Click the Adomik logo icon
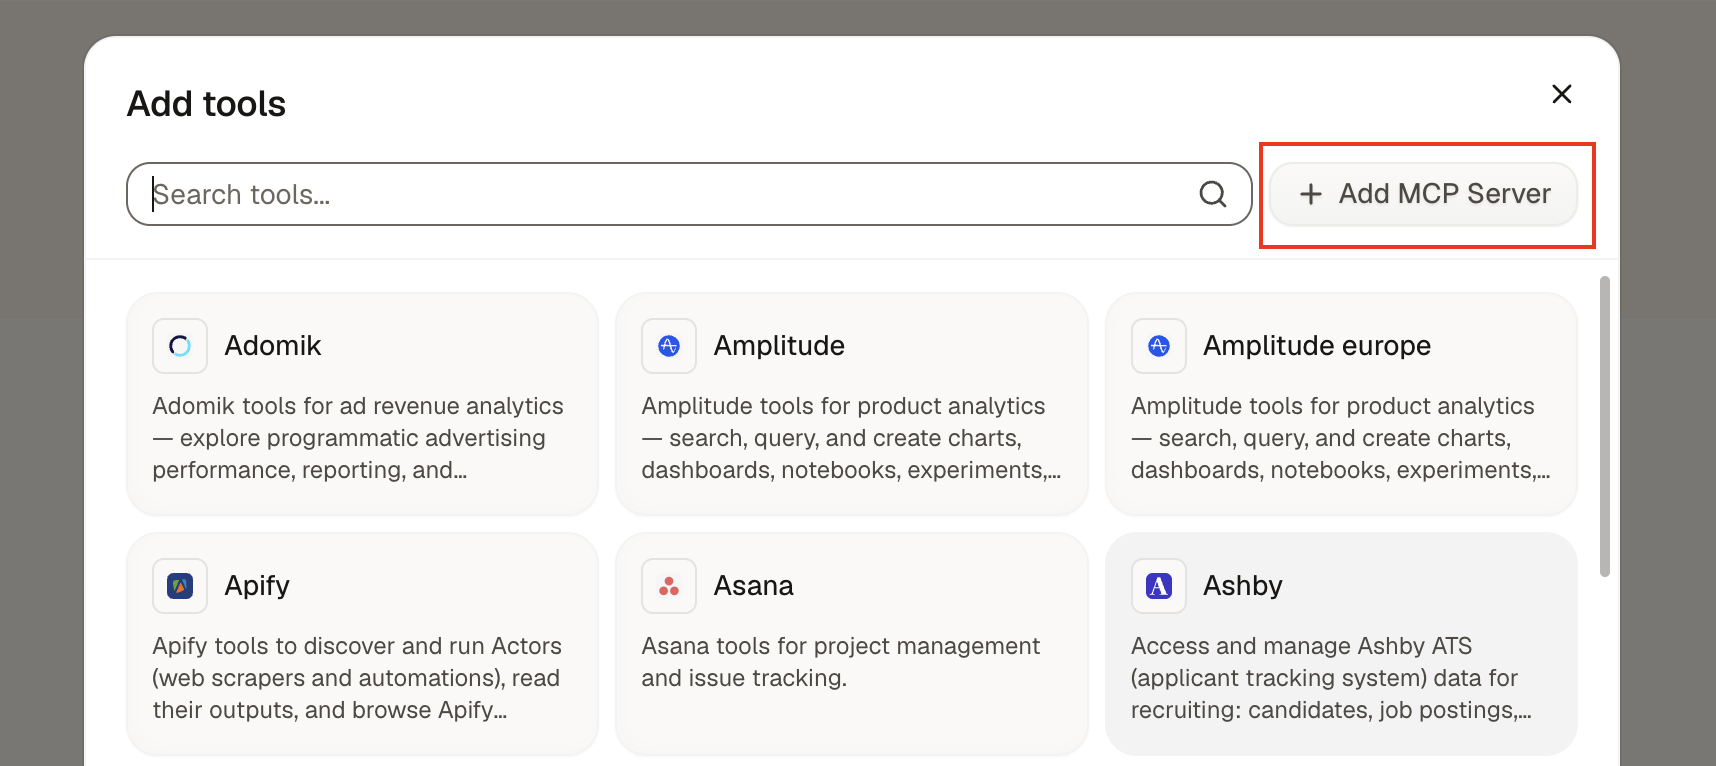This screenshot has height=766, width=1716. click(180, 346)
